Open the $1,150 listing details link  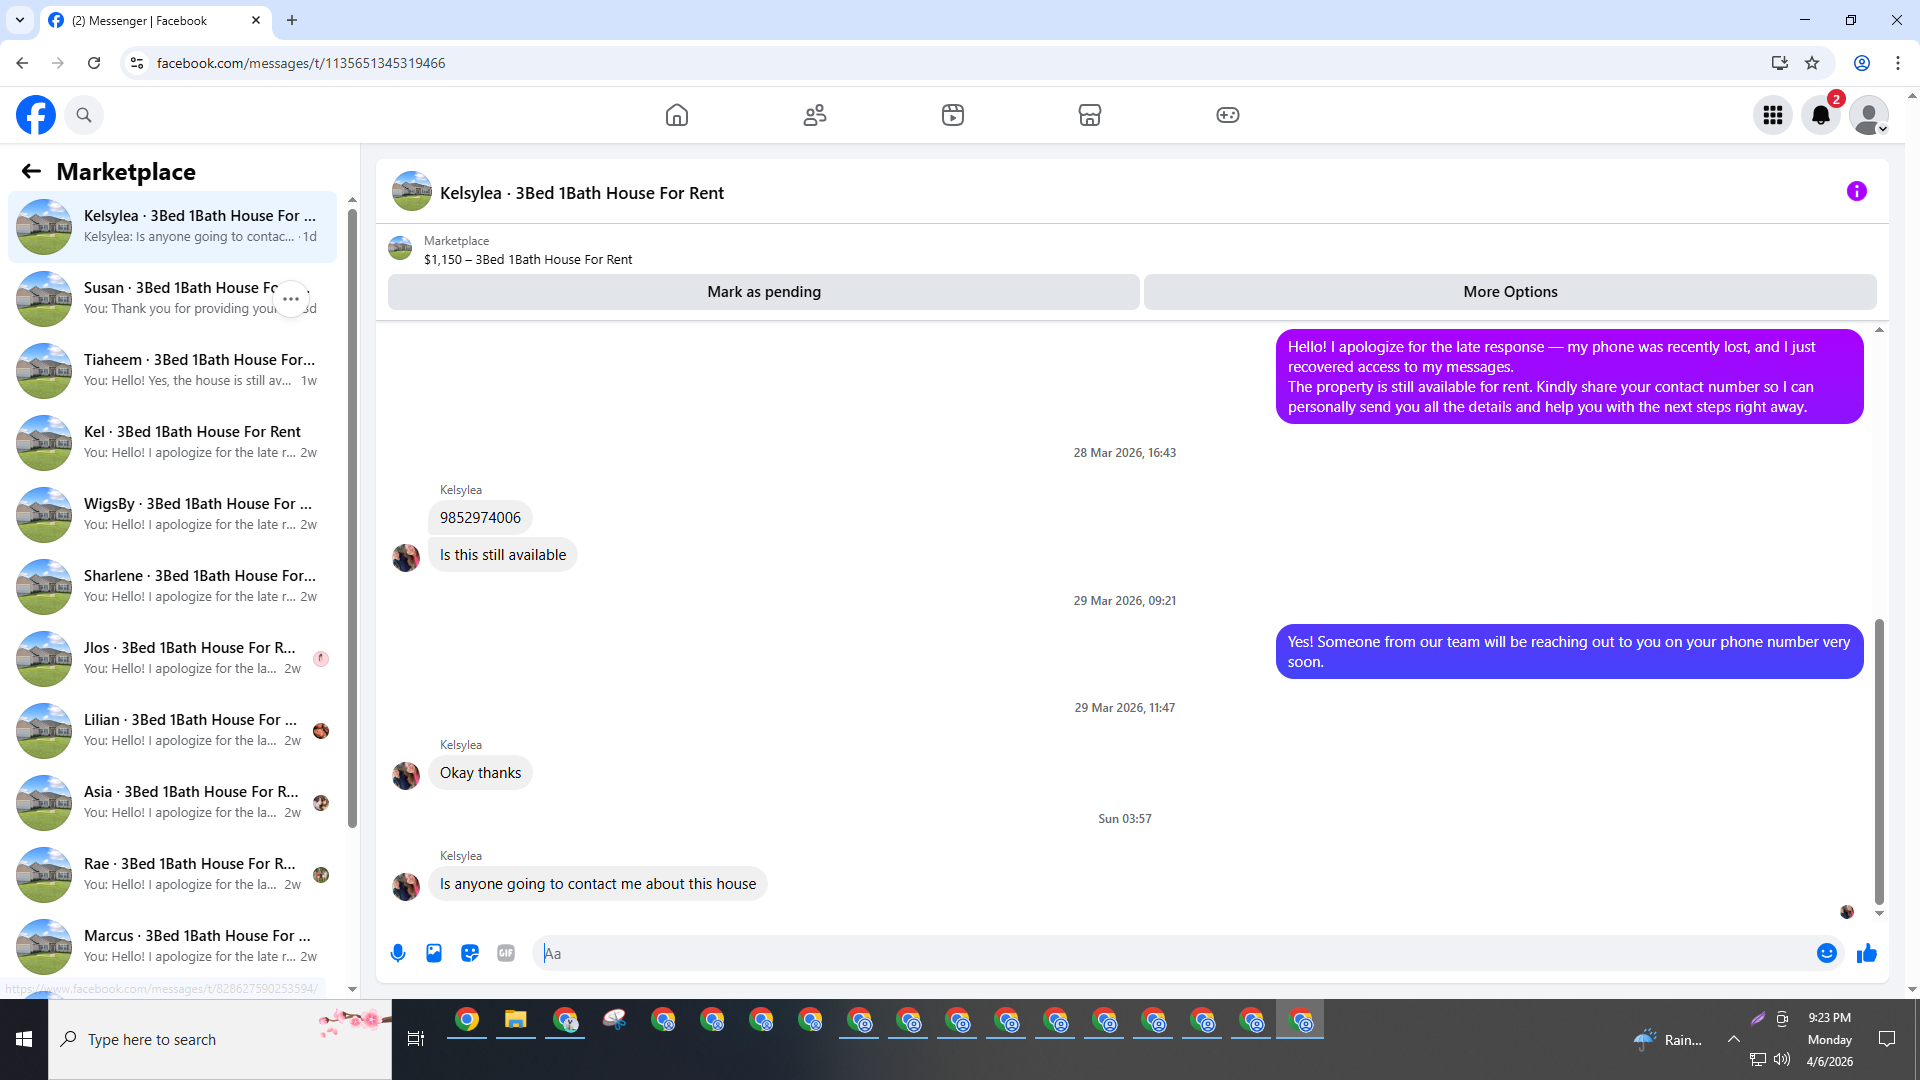(528, 260)
